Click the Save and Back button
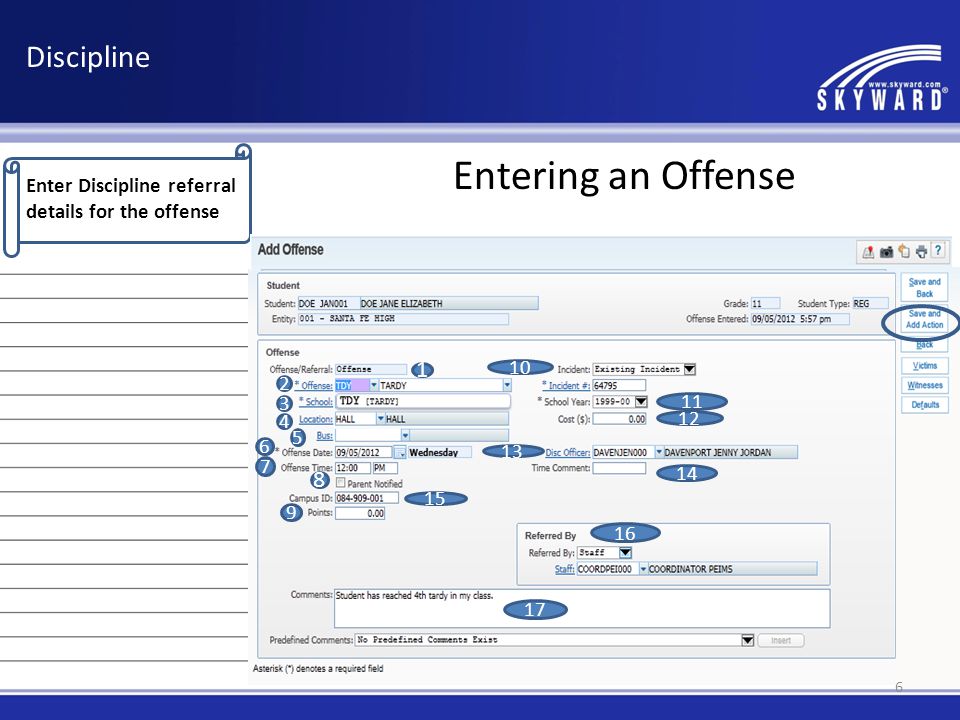 (x=924, y=288)
